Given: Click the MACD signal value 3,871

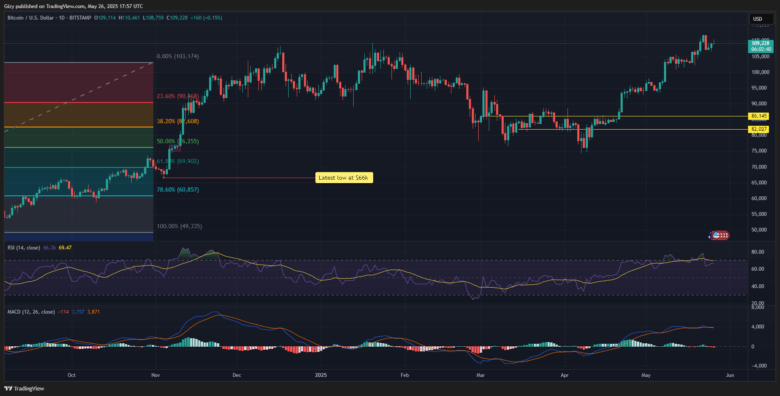Looking at the screenshot, I should point(94,312).
